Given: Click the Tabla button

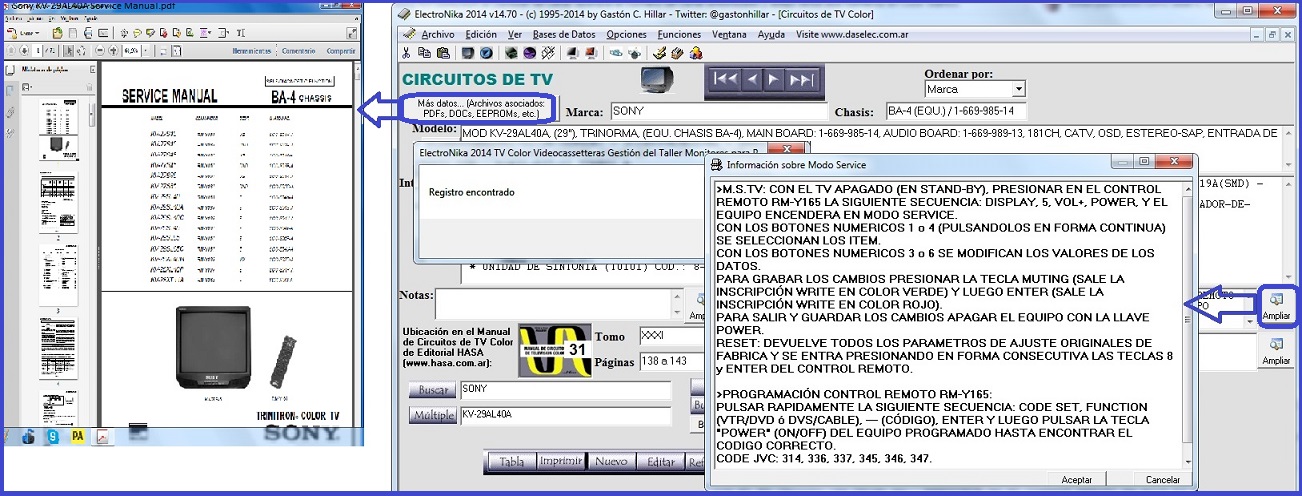Looking at the screenshot, I should point(511,461).
